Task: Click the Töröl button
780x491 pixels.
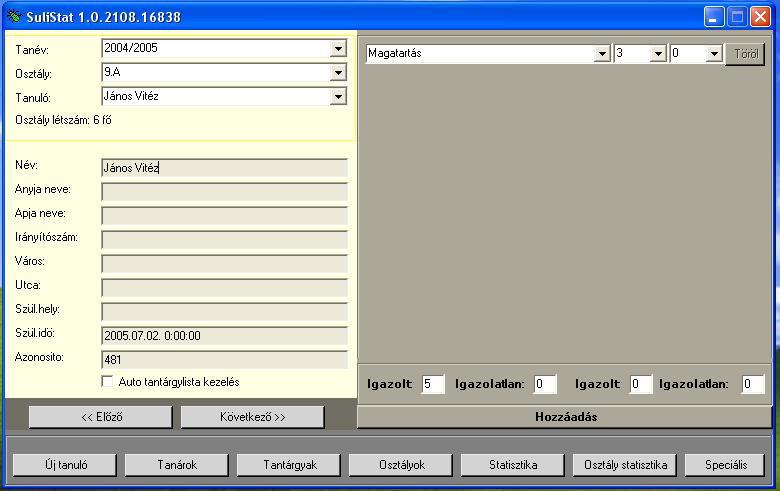Action: pyautogui.click(x=745, y=54)
